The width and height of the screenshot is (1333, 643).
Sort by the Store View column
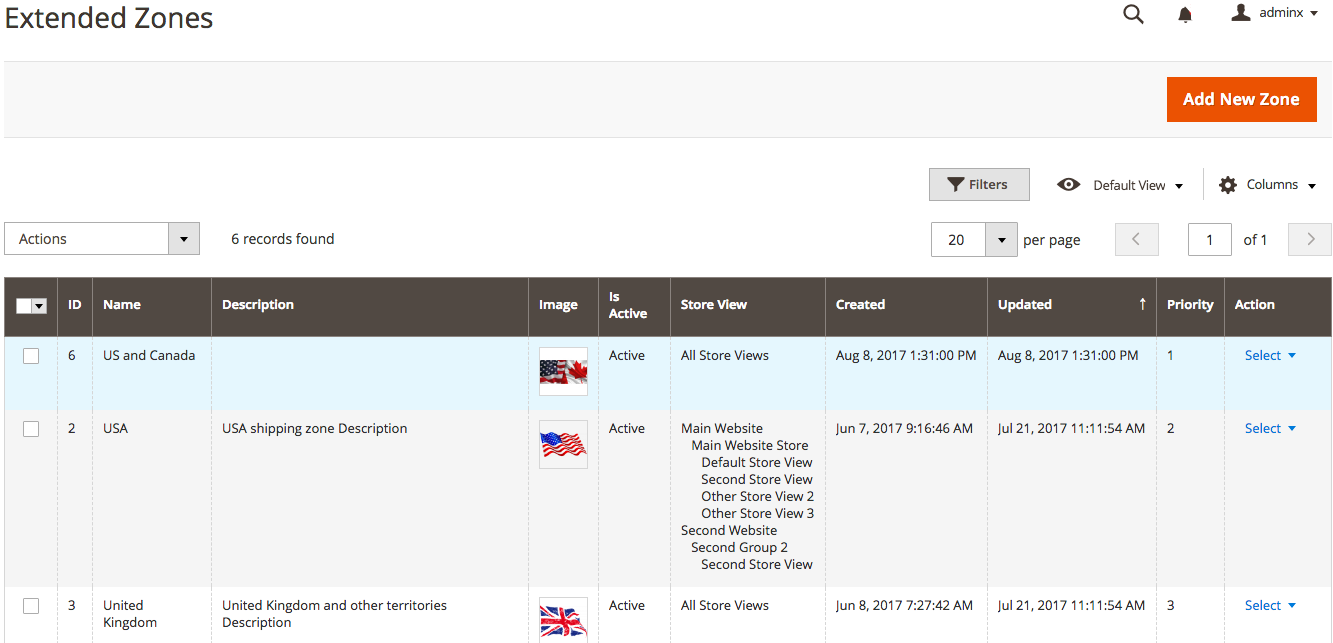click(x=748, y=305)
